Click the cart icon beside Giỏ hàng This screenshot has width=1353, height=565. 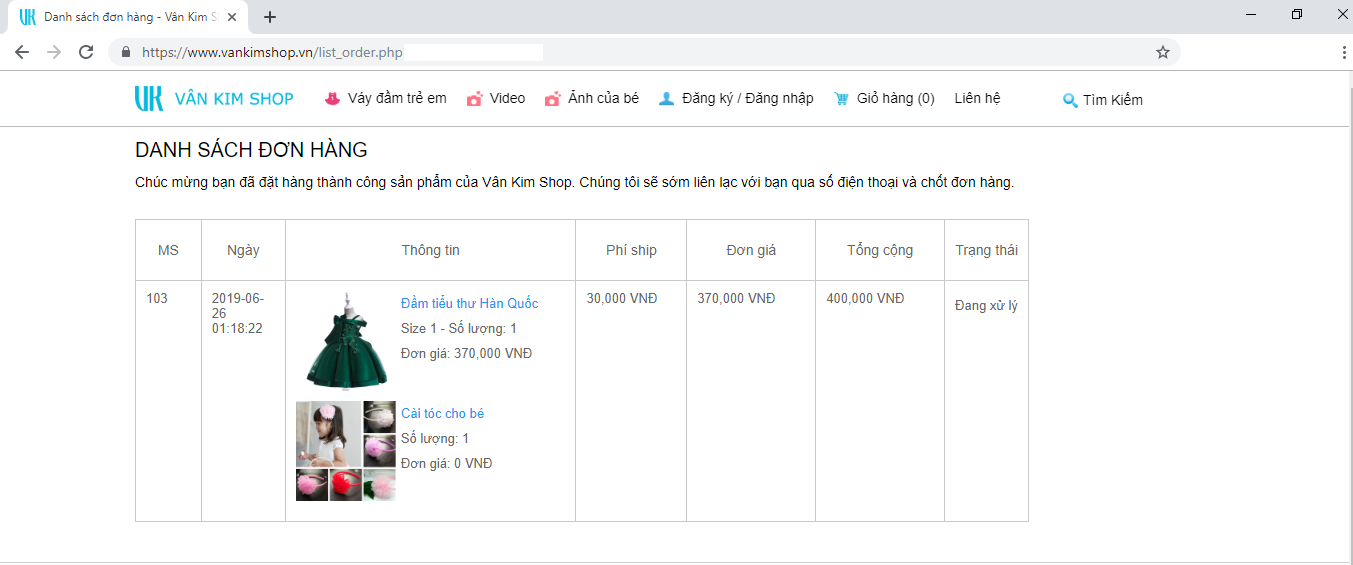(x=841, y=98)
